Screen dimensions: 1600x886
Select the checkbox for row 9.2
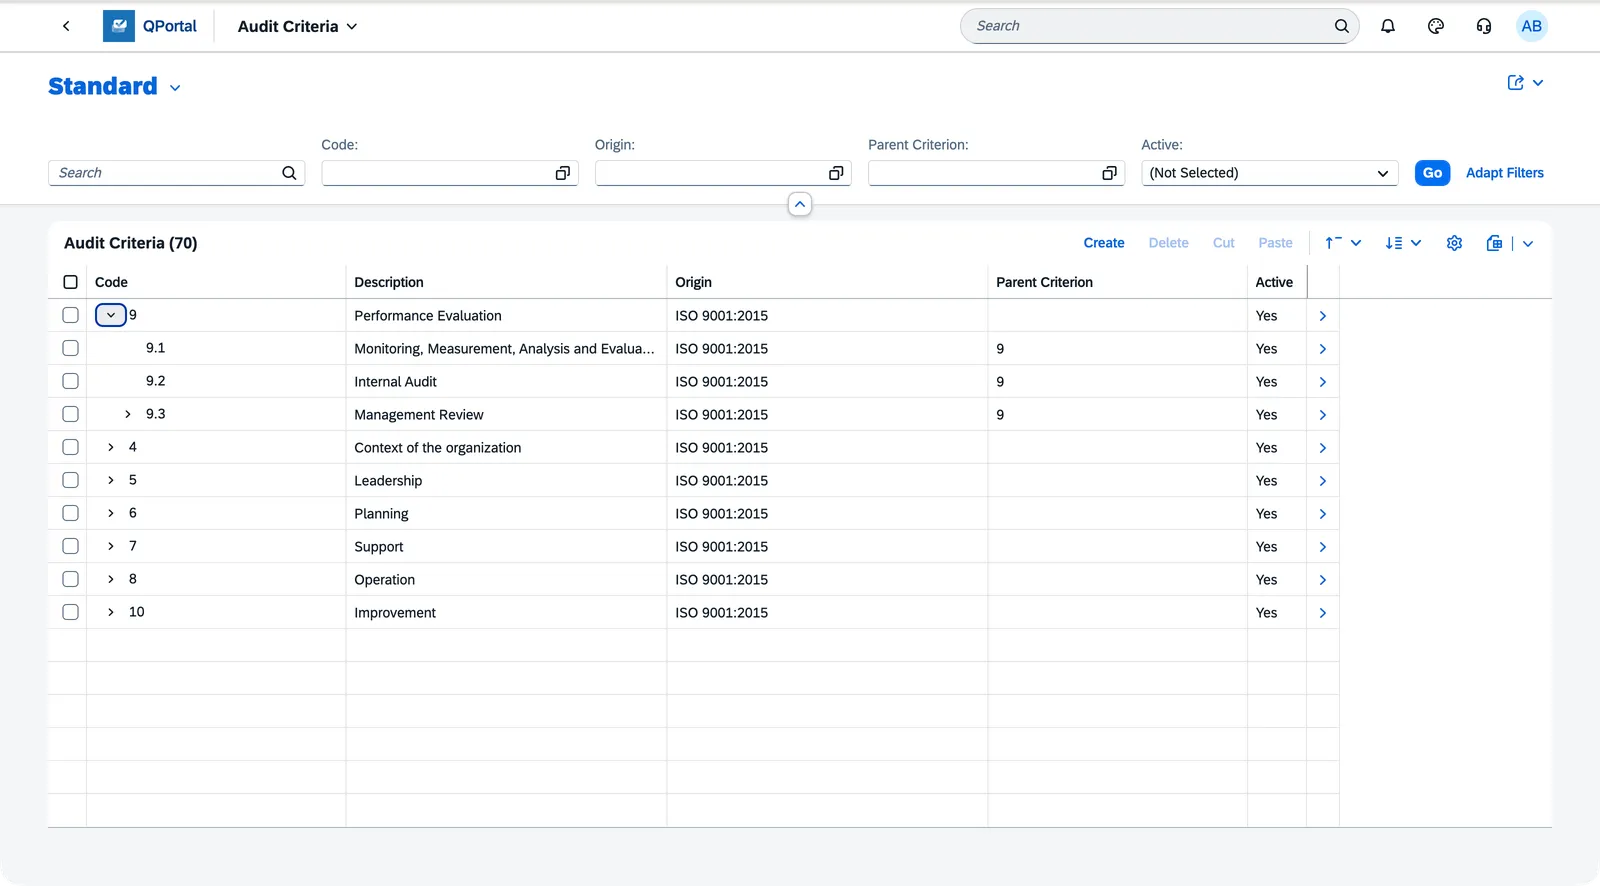pyautogui.click(x=70, y=381)
